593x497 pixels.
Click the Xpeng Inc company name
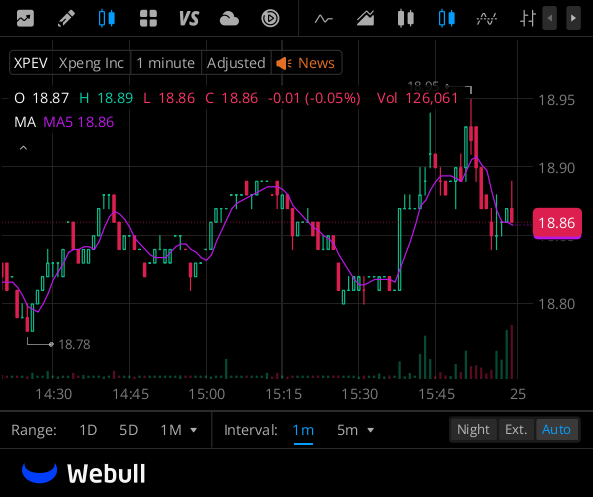(x=91, y=63)
